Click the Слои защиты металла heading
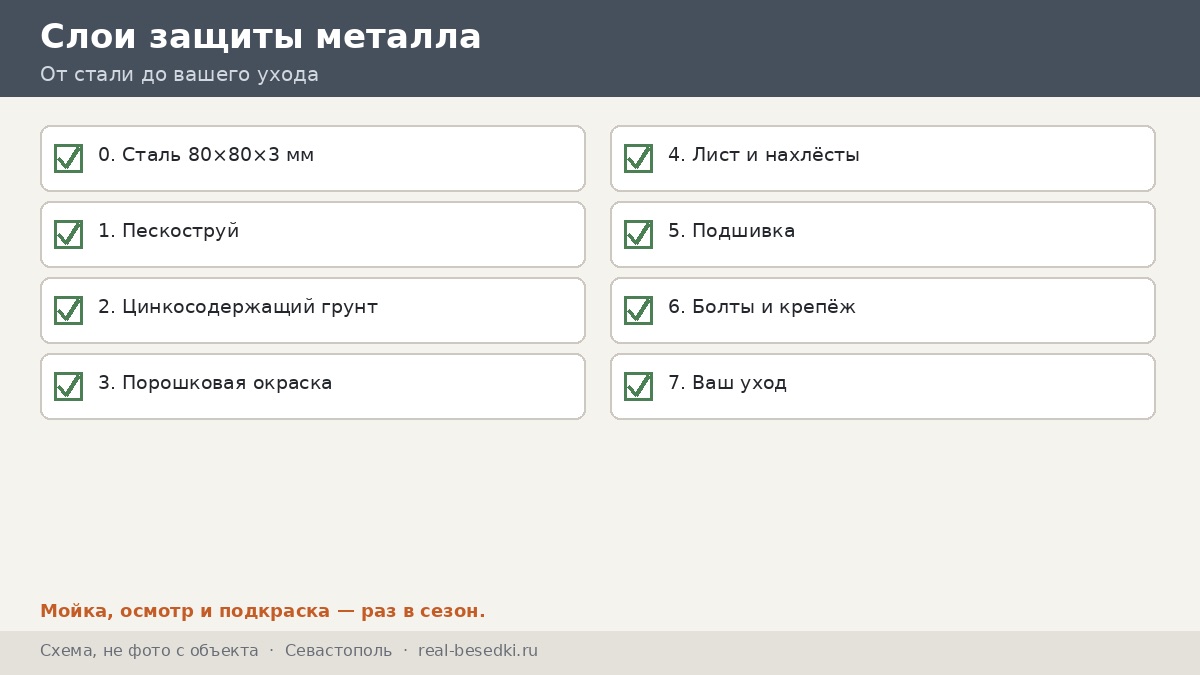Screen dimensions: 1200x675 coord(261,37)
